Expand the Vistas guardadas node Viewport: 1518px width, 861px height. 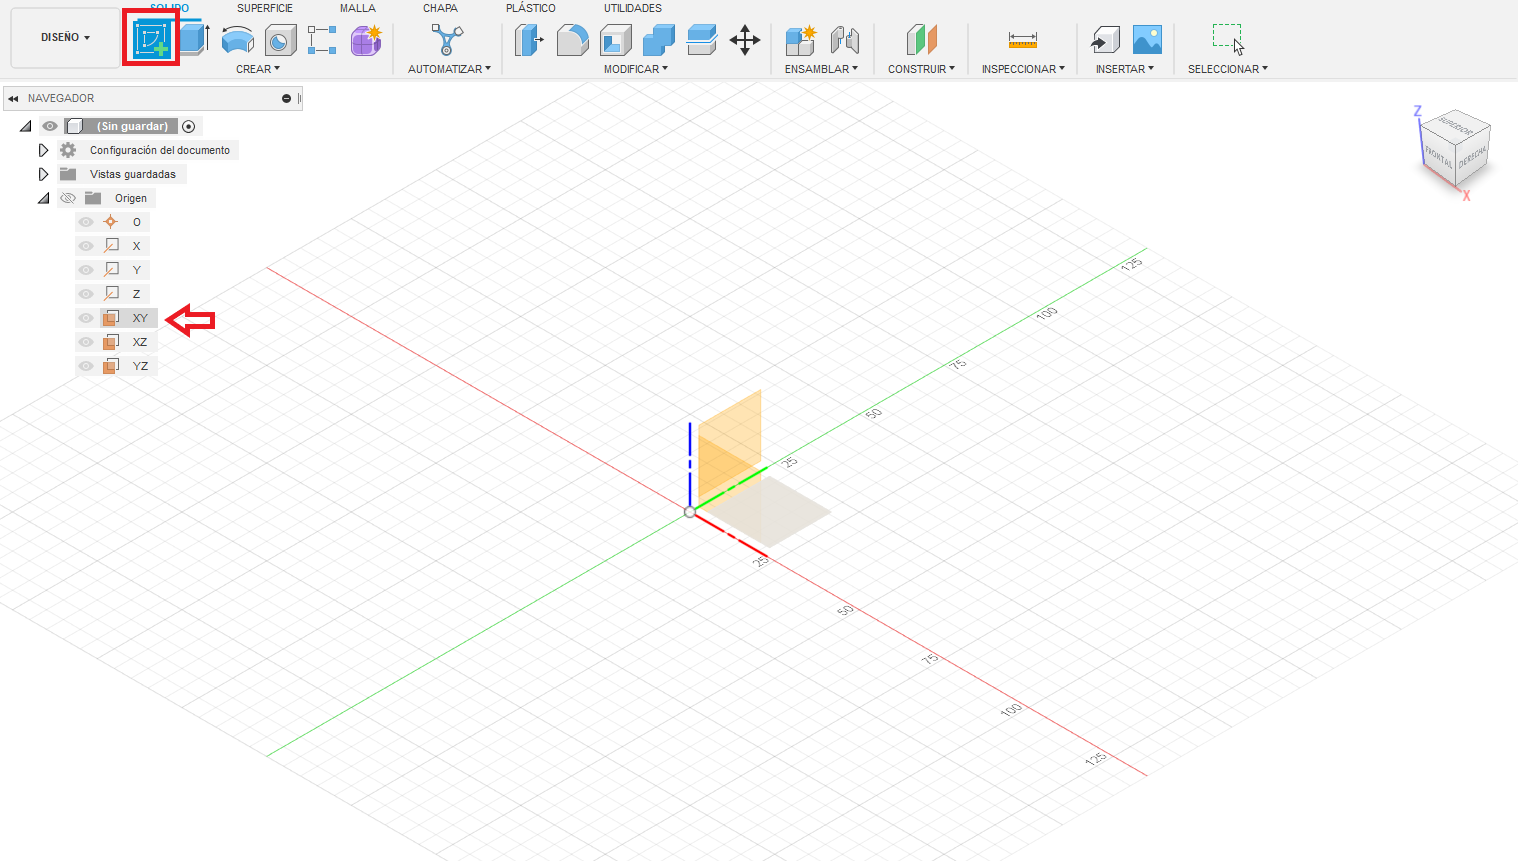pos(43,174)
